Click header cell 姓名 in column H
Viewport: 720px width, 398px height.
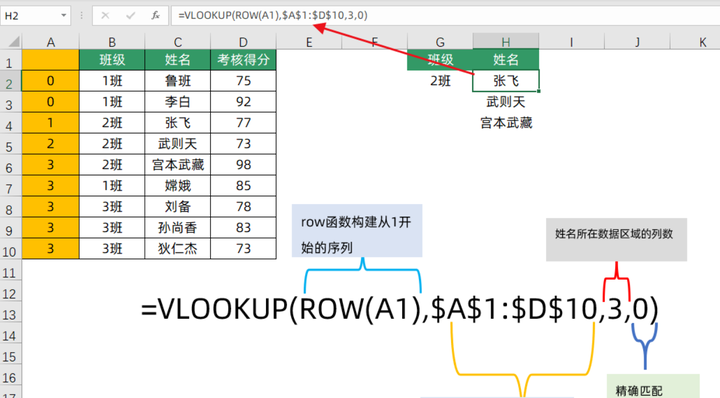pos(506,60)
